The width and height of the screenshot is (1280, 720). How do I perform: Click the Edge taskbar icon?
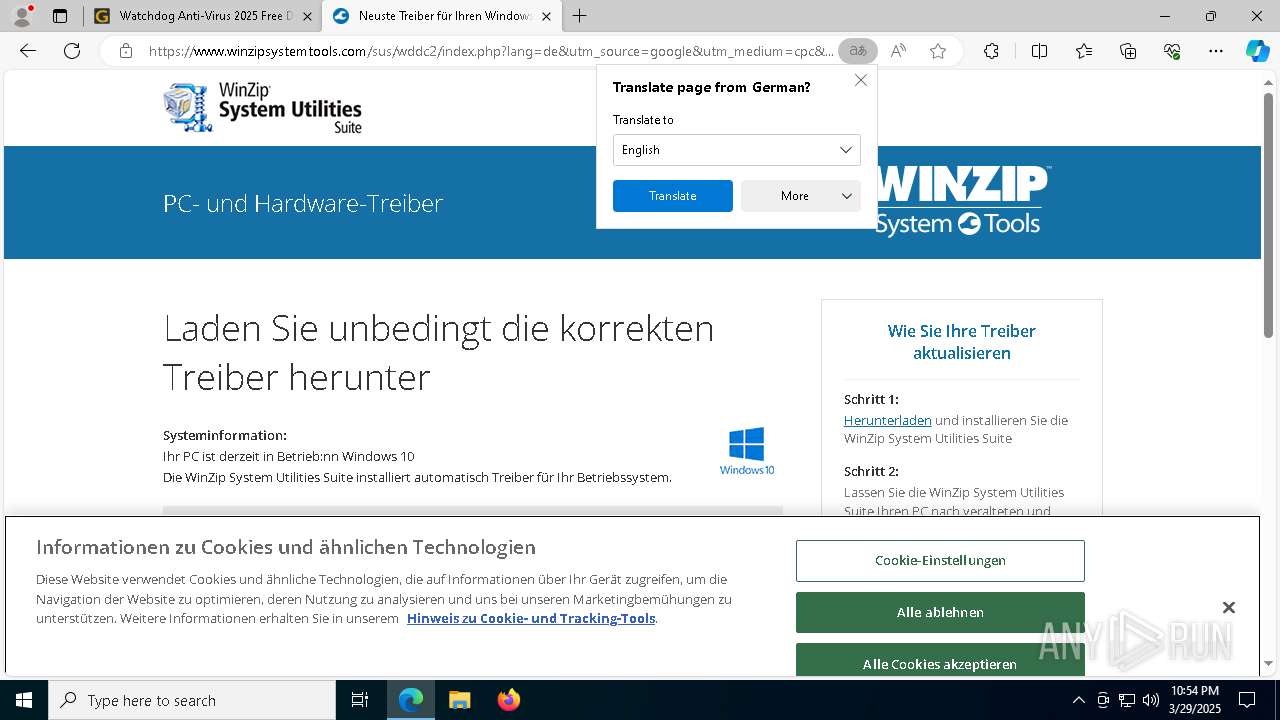tap(411, 700)
